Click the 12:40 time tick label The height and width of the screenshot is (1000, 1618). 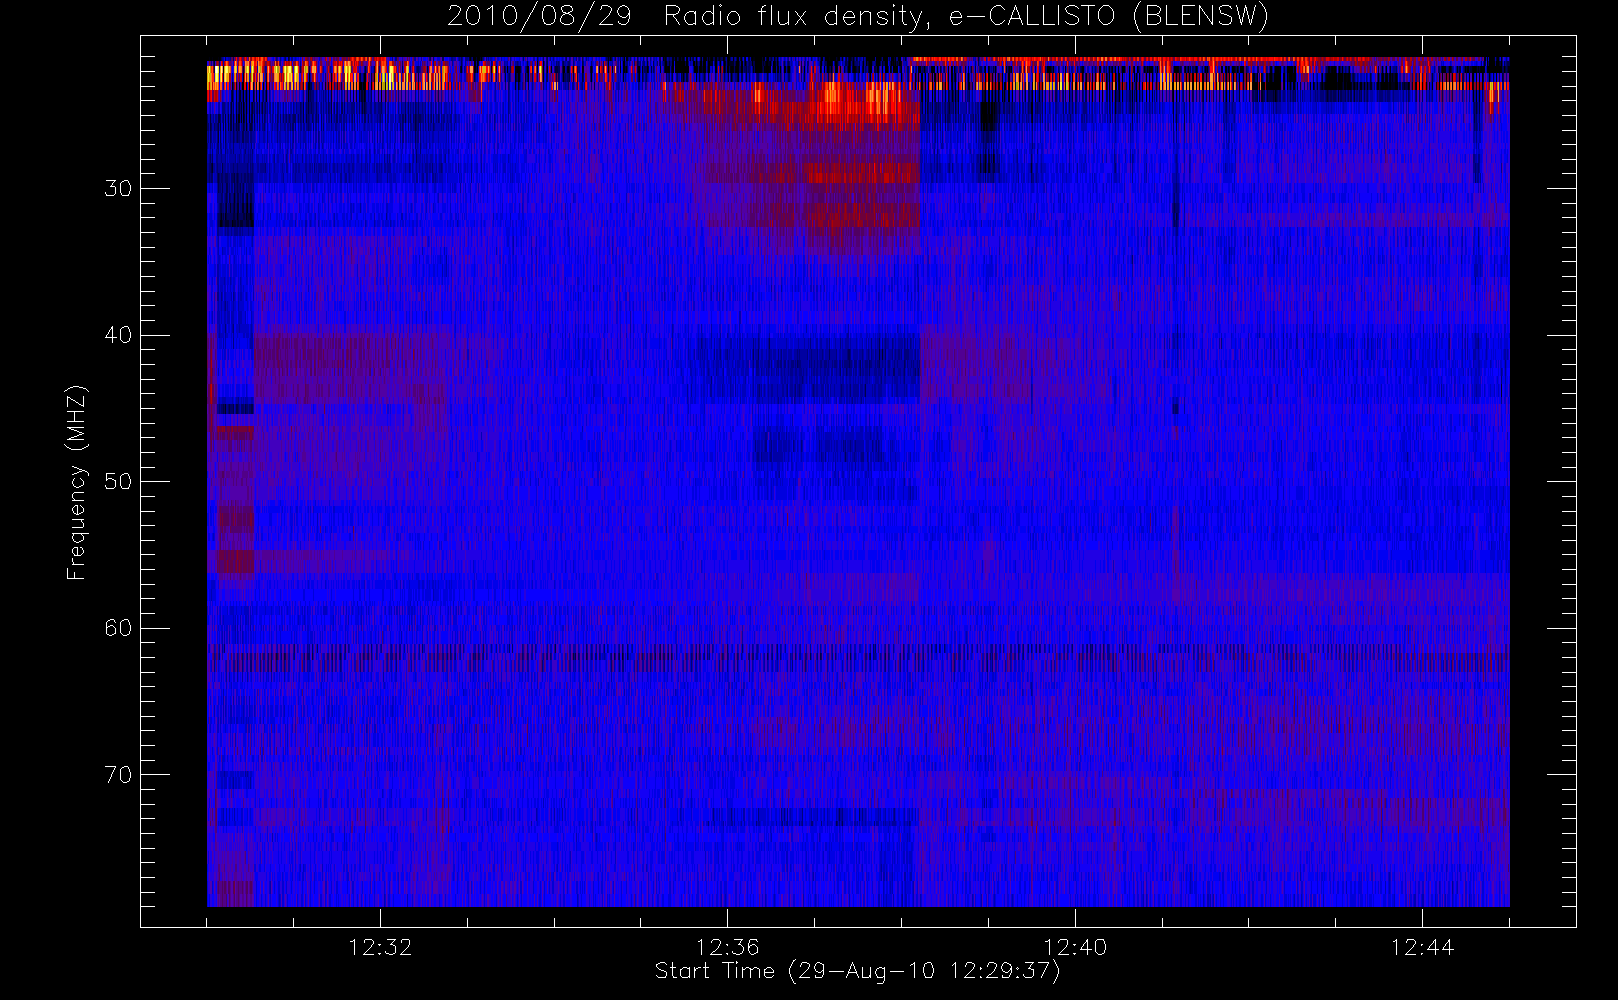(x=1074, y=946)
